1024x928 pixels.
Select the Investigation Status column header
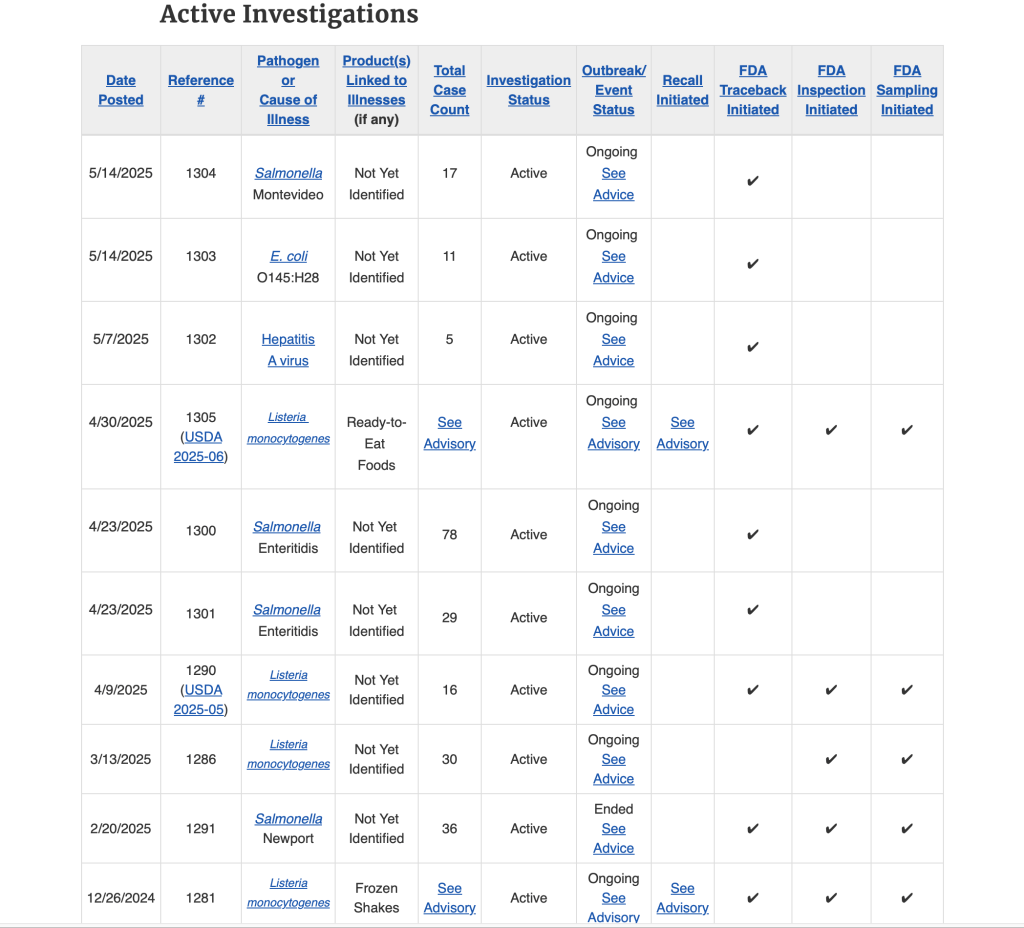coord(528,90)
